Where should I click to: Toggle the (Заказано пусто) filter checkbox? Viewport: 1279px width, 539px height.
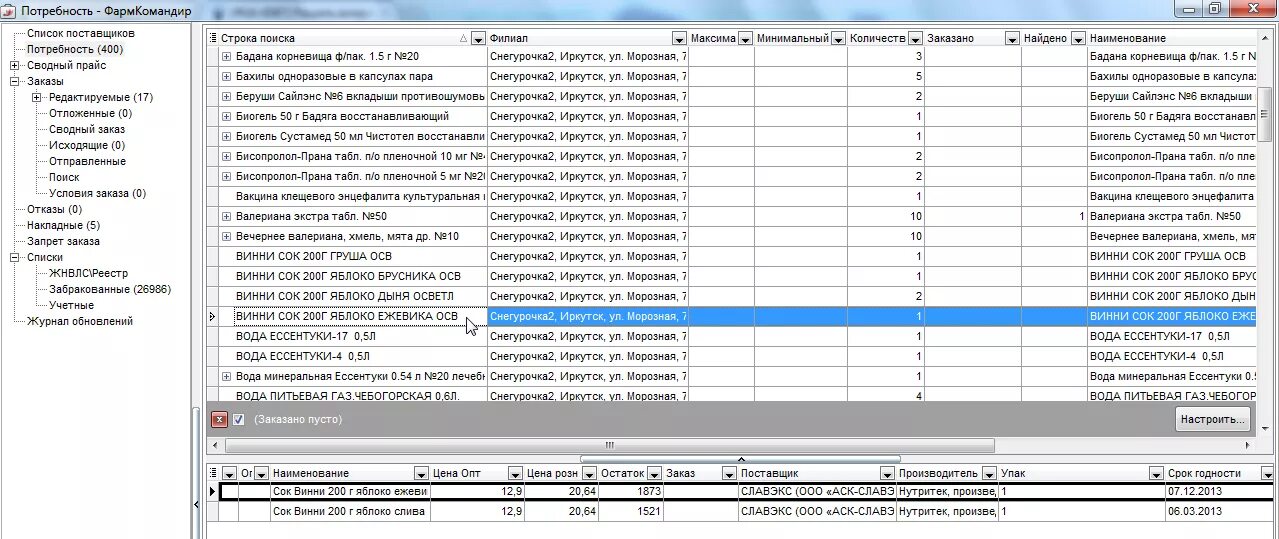pos(239,419)
